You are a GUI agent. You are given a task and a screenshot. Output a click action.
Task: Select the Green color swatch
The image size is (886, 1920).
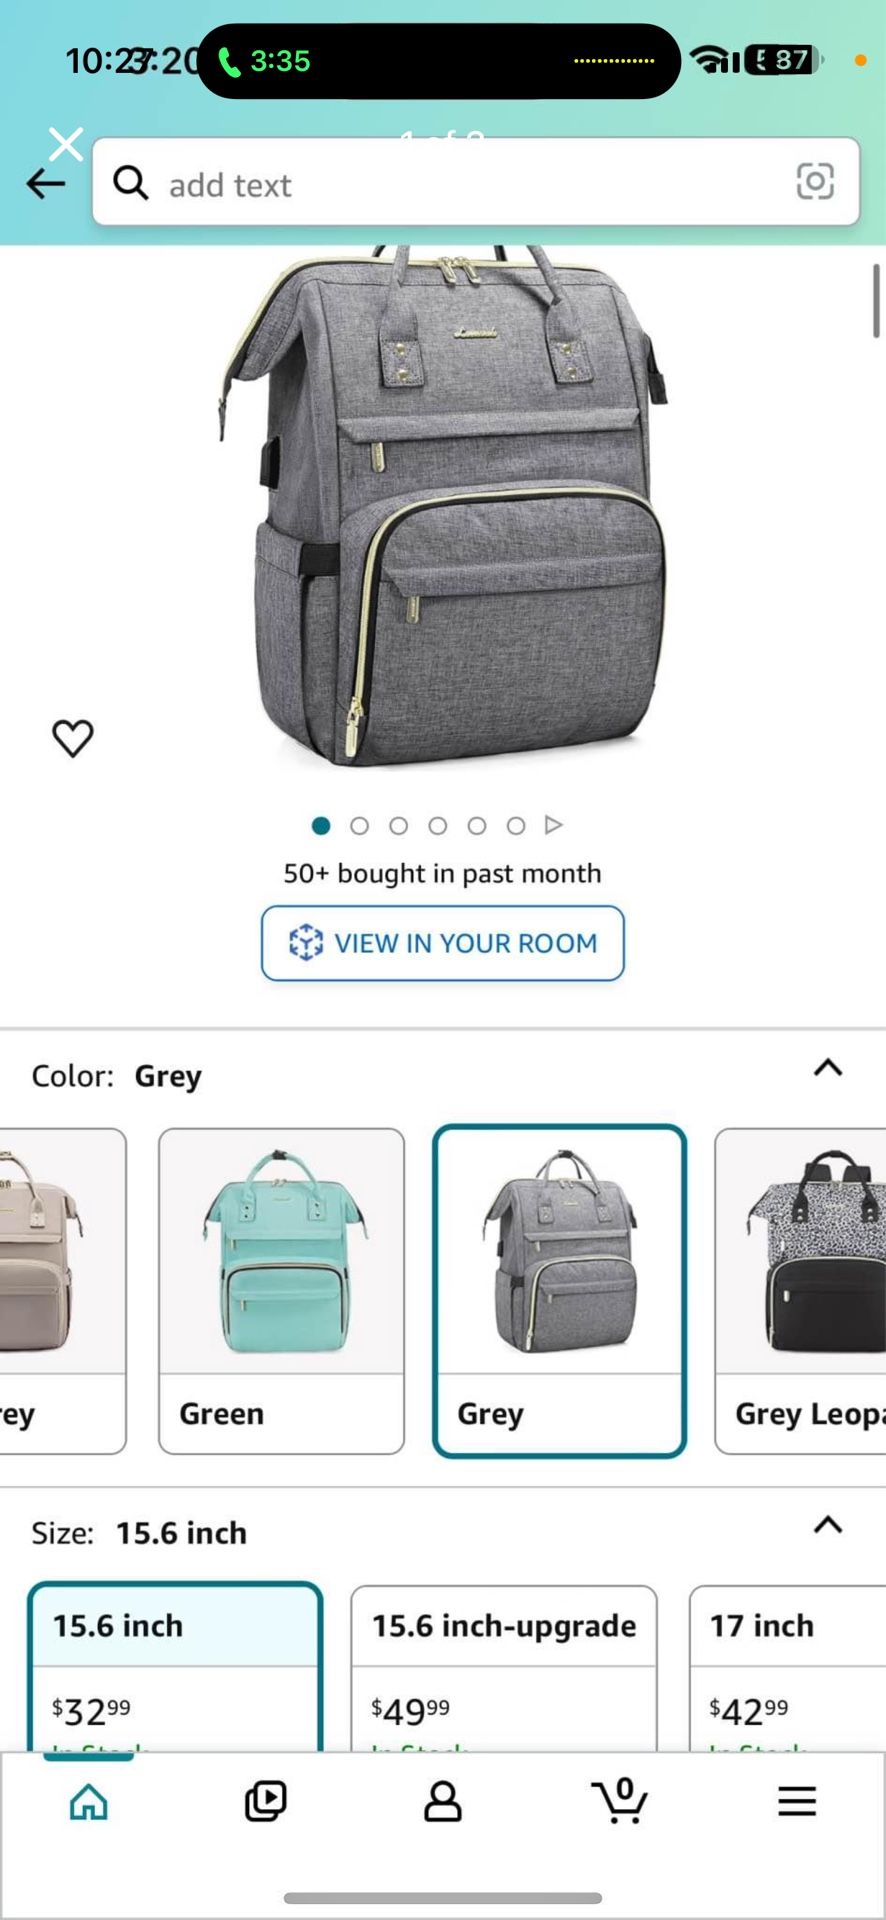pos(281,1291)
